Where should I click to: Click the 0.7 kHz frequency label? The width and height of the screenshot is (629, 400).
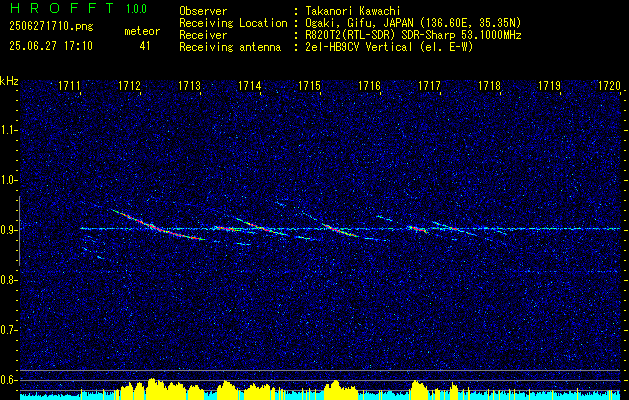click(8, 330)
